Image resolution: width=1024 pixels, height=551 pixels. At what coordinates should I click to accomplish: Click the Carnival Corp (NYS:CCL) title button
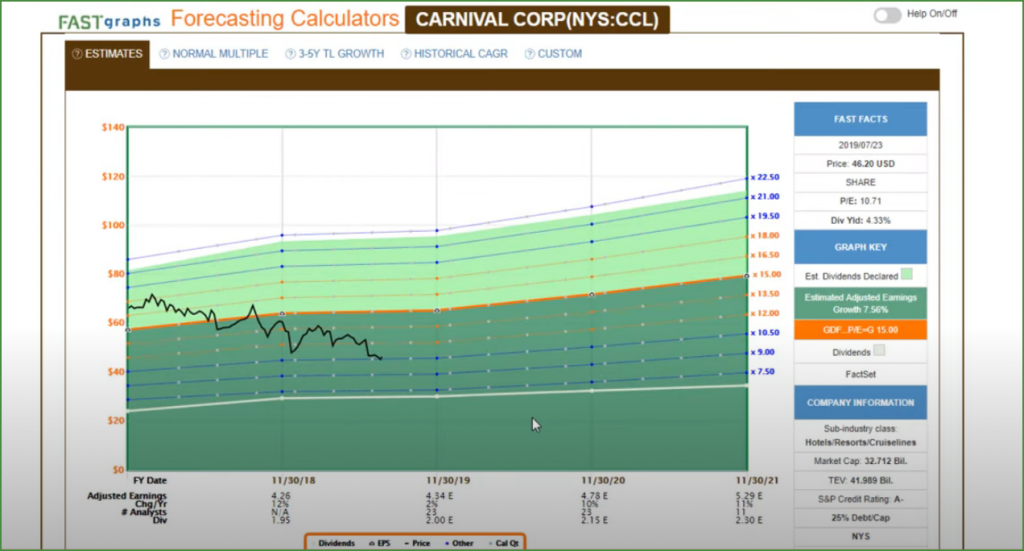point(537,20)
